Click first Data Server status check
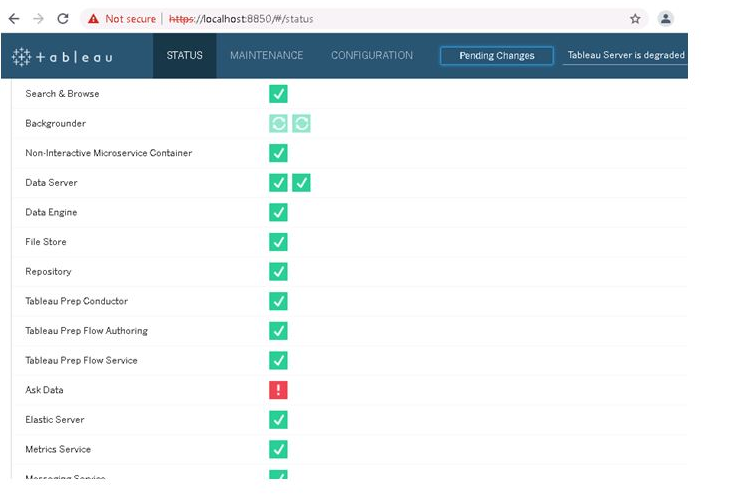This screenshot has width=730, height=499. (278, 182)
